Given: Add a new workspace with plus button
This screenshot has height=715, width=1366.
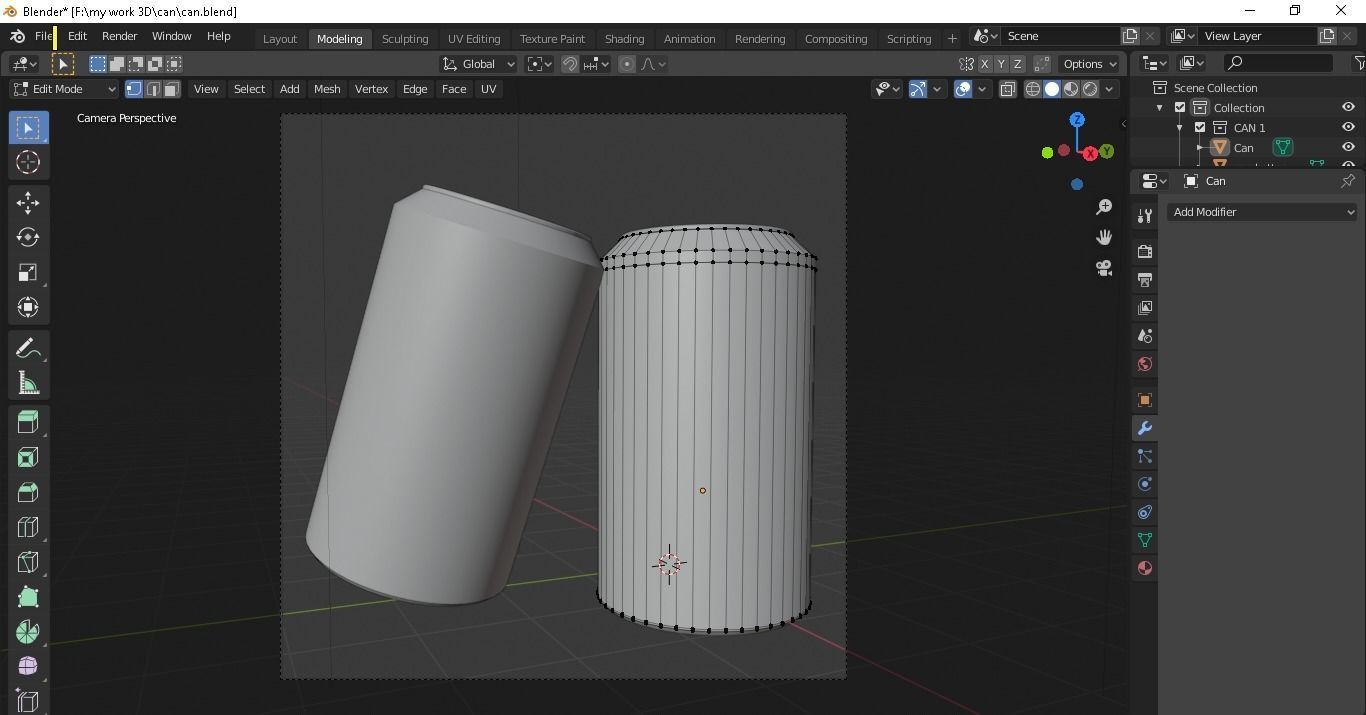Looking at the screenshot, I should [952, 39].
